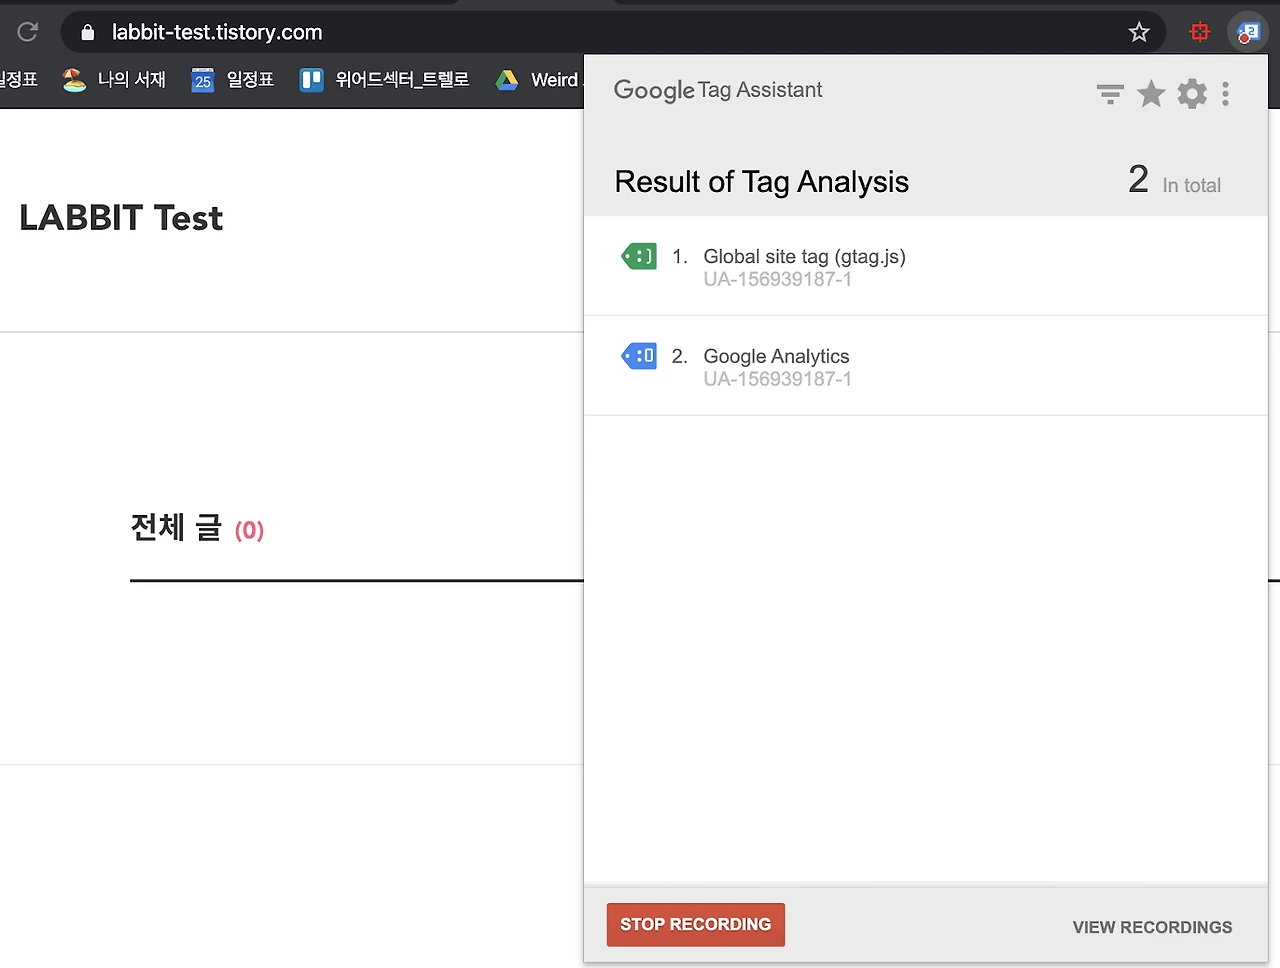The width and height of the screenshot is (1280, 968).
Task: Open the Weird Google Drive bookmark
Action: pyautogui.click(x=538, y=80)
